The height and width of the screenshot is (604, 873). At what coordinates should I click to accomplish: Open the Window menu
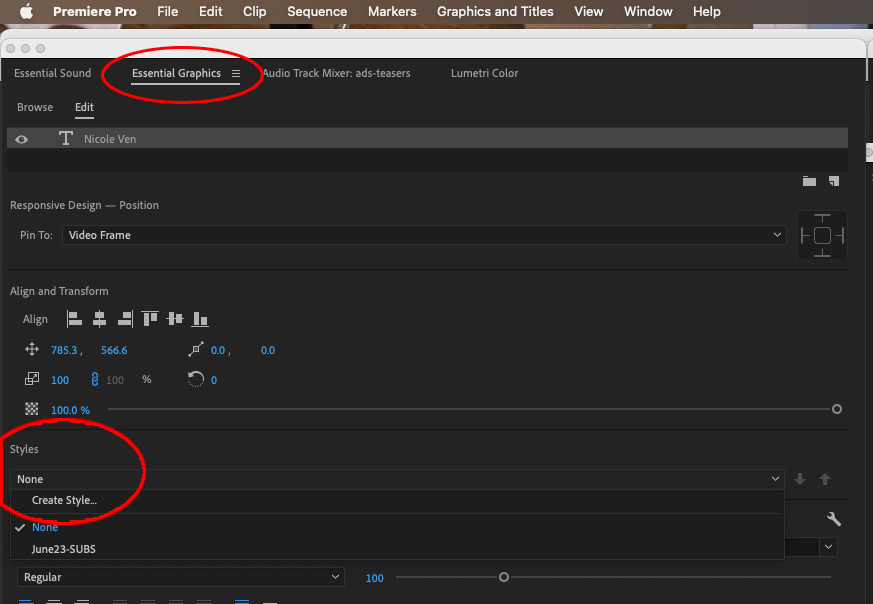(x=648, y=11)
